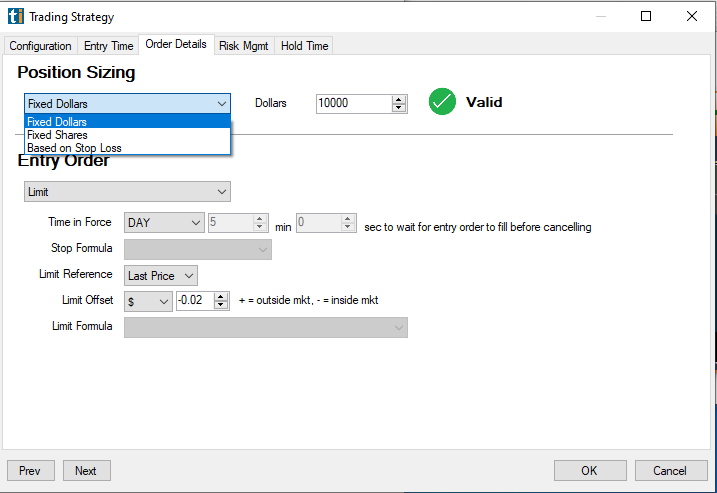This screenshot has height=493, width=717.
Task: Click the Next button
Action: click(x=86, y=471)
